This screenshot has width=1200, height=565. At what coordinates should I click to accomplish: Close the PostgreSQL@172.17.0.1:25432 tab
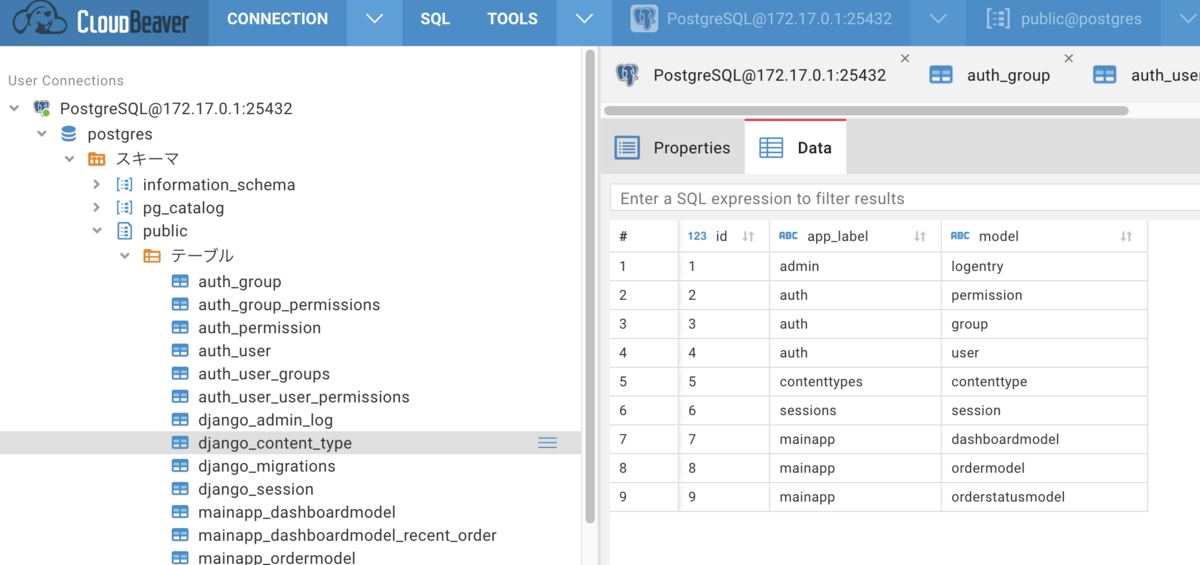(x=905, y=59)
